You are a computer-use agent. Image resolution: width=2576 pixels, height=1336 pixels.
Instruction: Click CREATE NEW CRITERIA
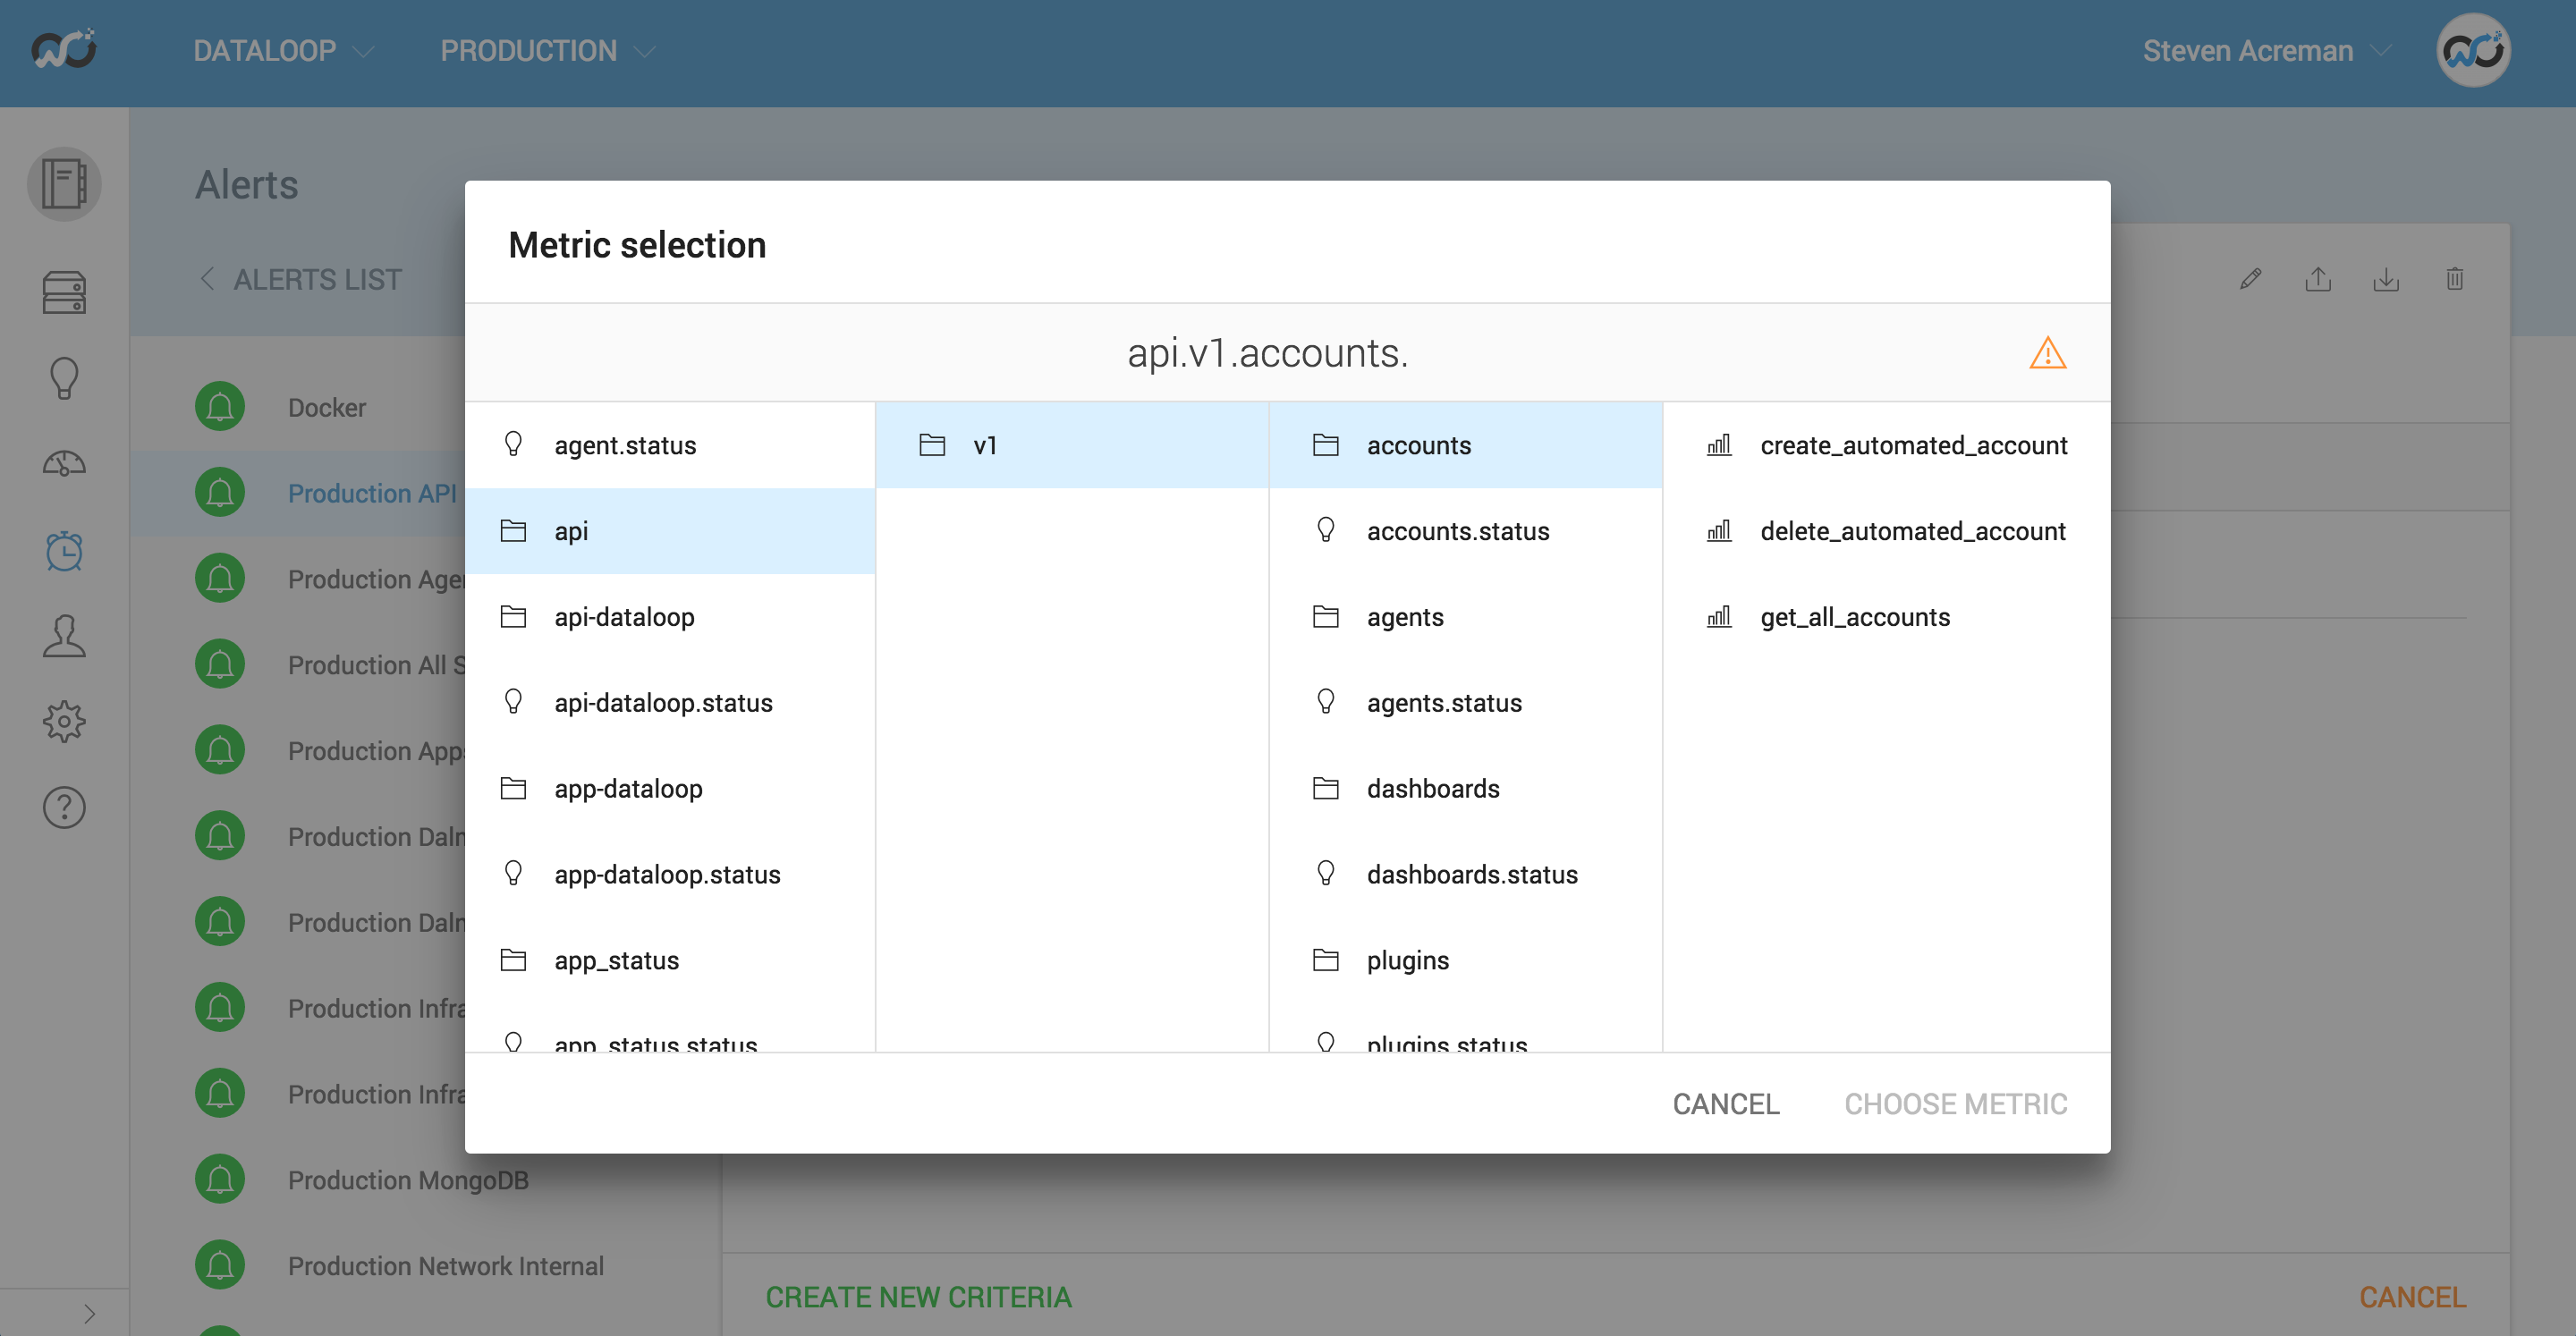click(918, 1297)
